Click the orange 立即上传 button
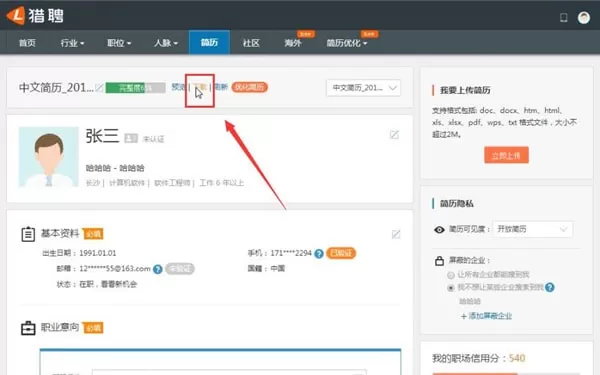Viewport: 600px width, 375px height. [x=506, y=155]
